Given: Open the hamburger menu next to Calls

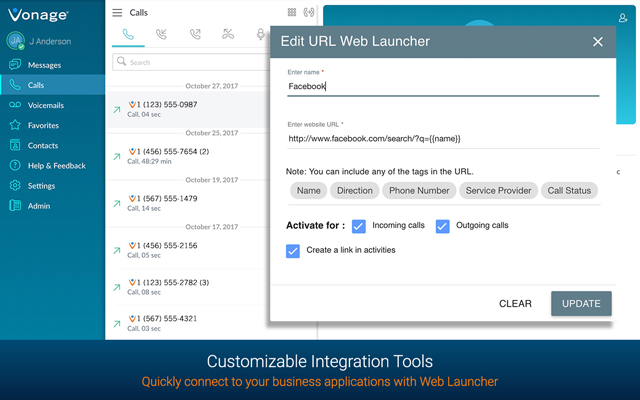Looking at the screenshot, I should click(117, 13).
